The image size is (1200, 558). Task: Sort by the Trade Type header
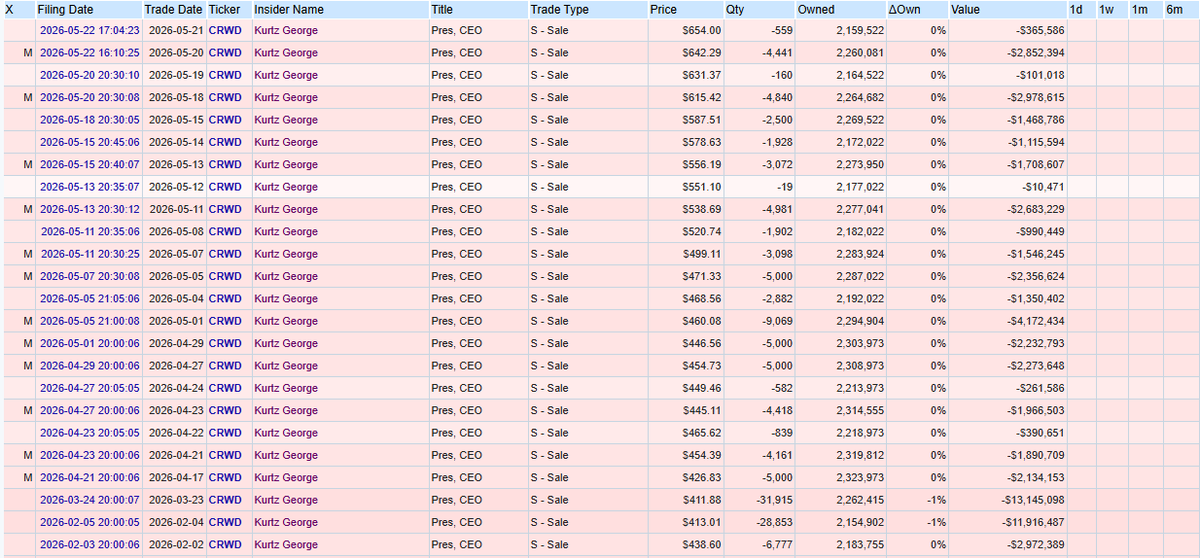pyautogui.click(x=559, y=9)
